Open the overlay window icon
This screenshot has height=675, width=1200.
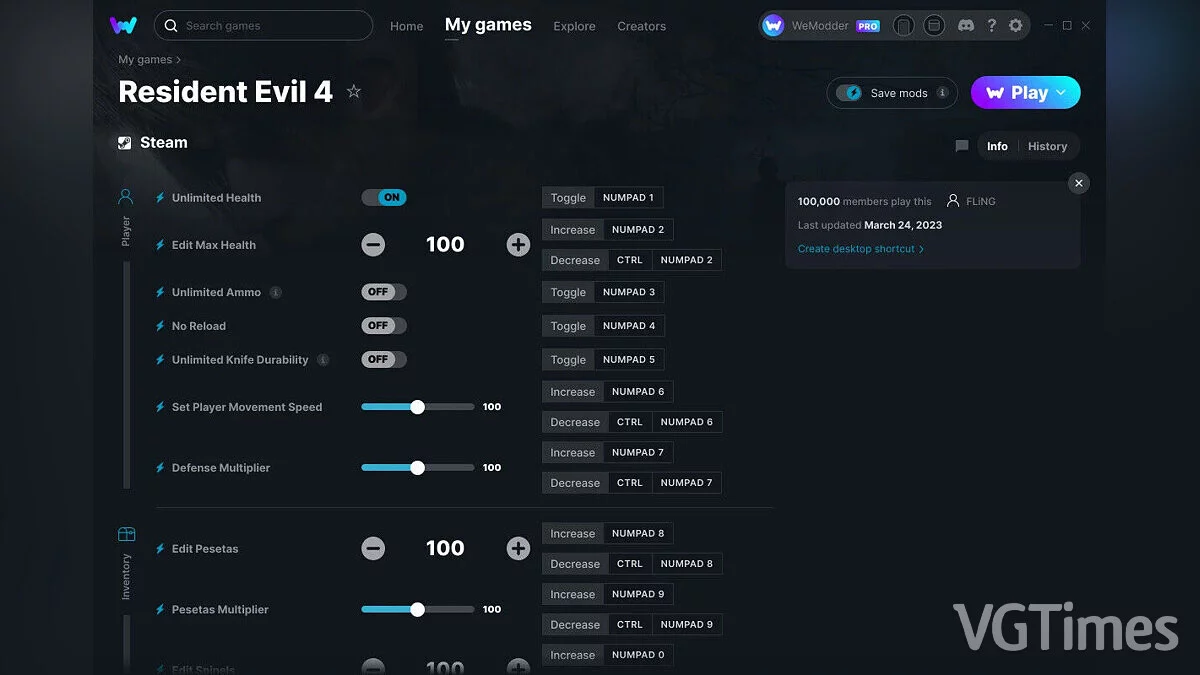[x=934, y=26]
